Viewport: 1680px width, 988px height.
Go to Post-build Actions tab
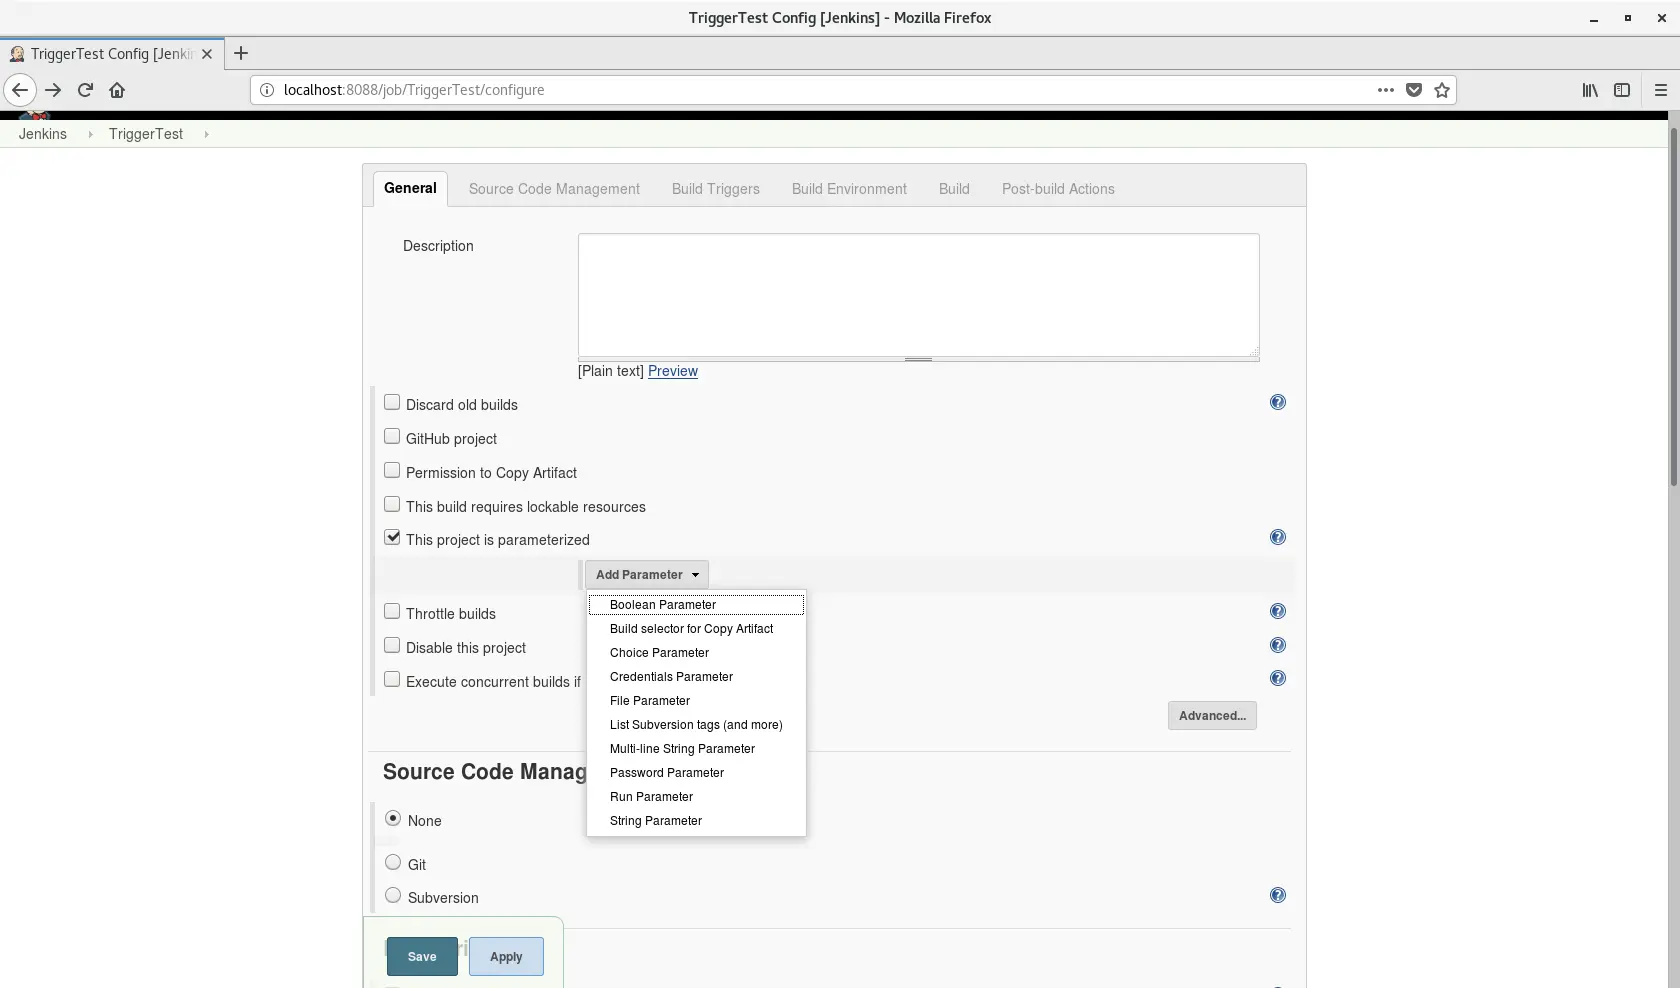pos(1058,189)
